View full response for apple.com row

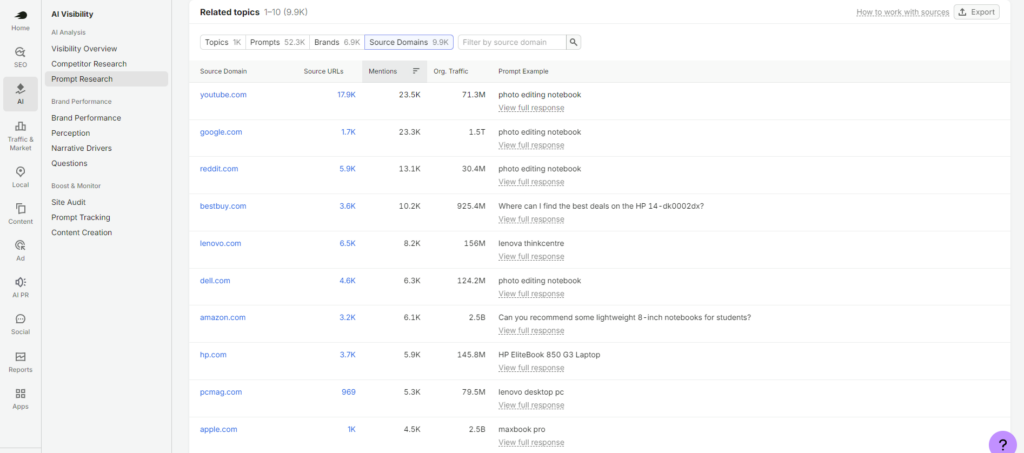coord(531,443)
